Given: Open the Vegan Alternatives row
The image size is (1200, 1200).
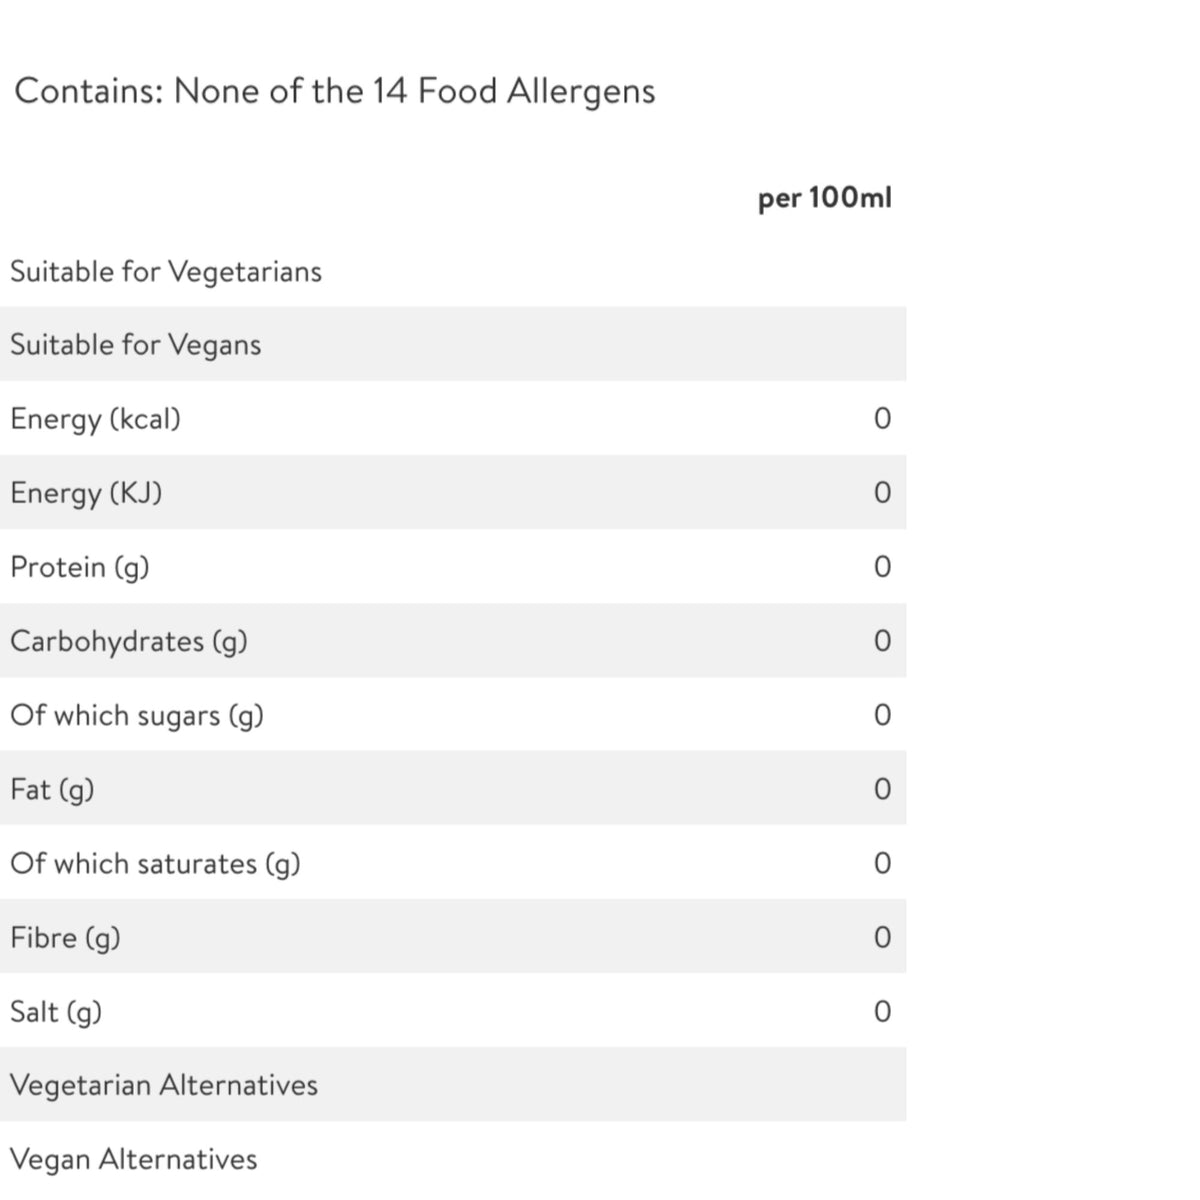Looking at the screenshot, I should [453, 1158].
